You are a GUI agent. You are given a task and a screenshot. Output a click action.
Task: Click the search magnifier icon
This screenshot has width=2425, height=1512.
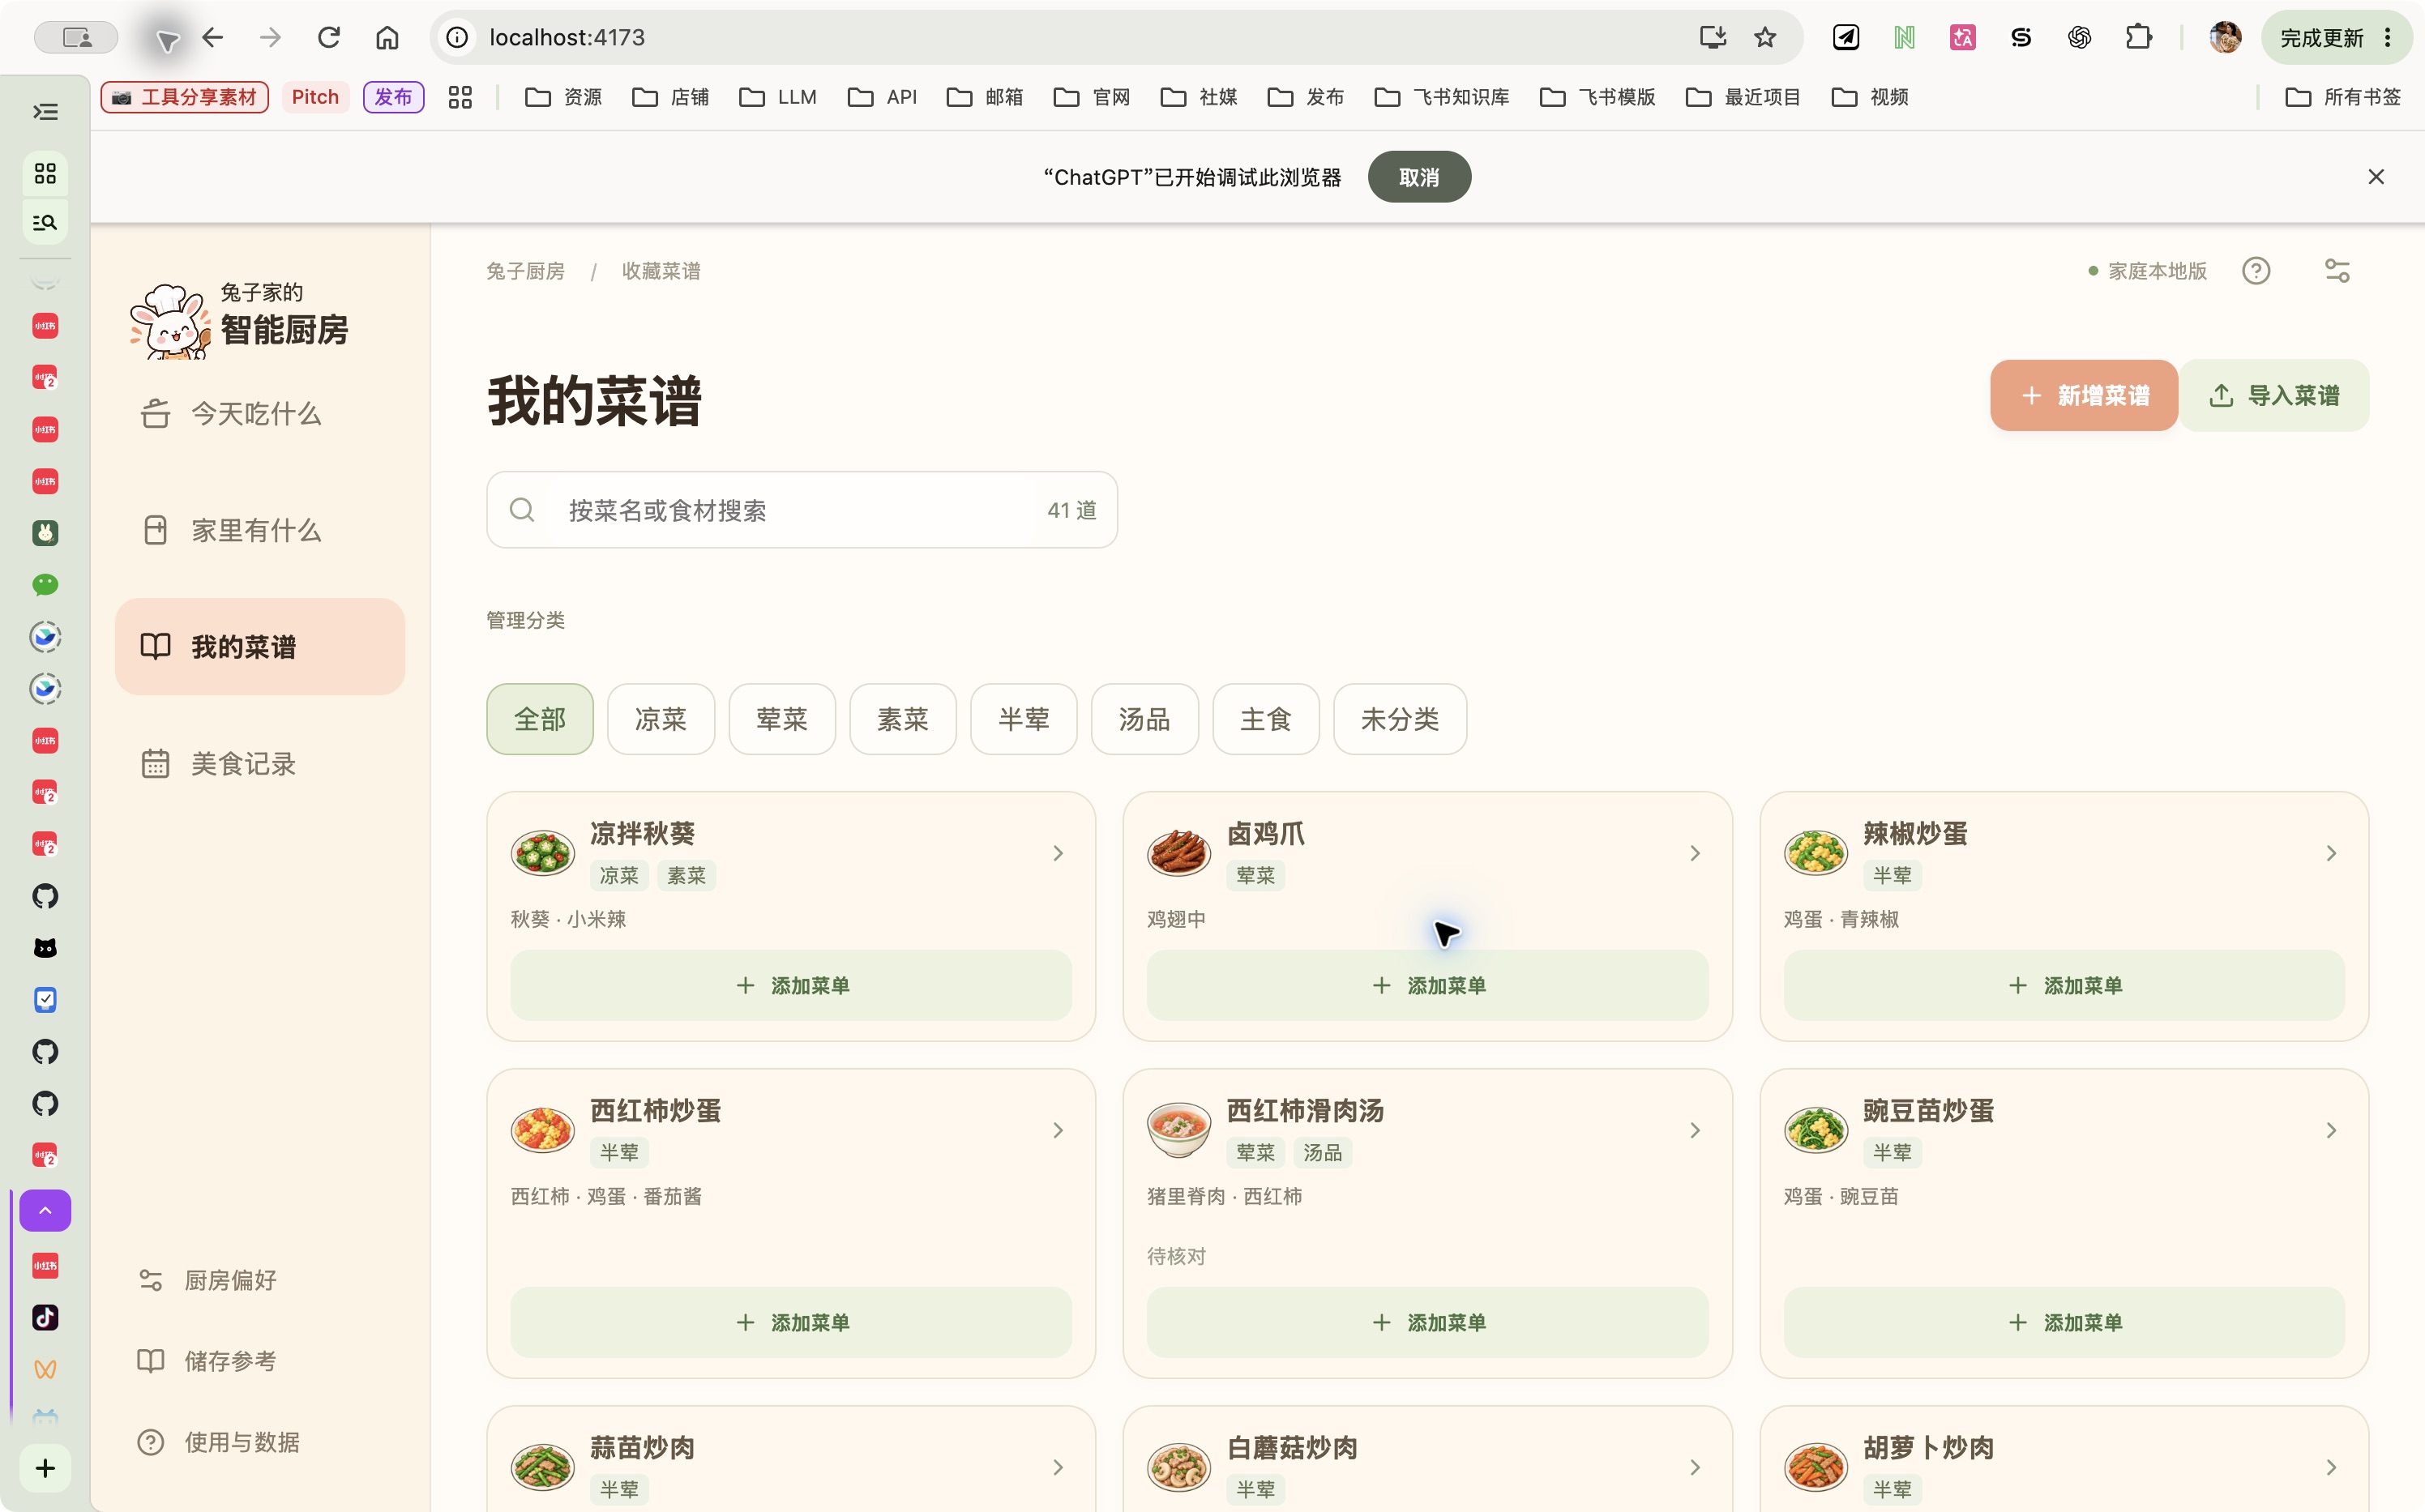coord(522,510)
